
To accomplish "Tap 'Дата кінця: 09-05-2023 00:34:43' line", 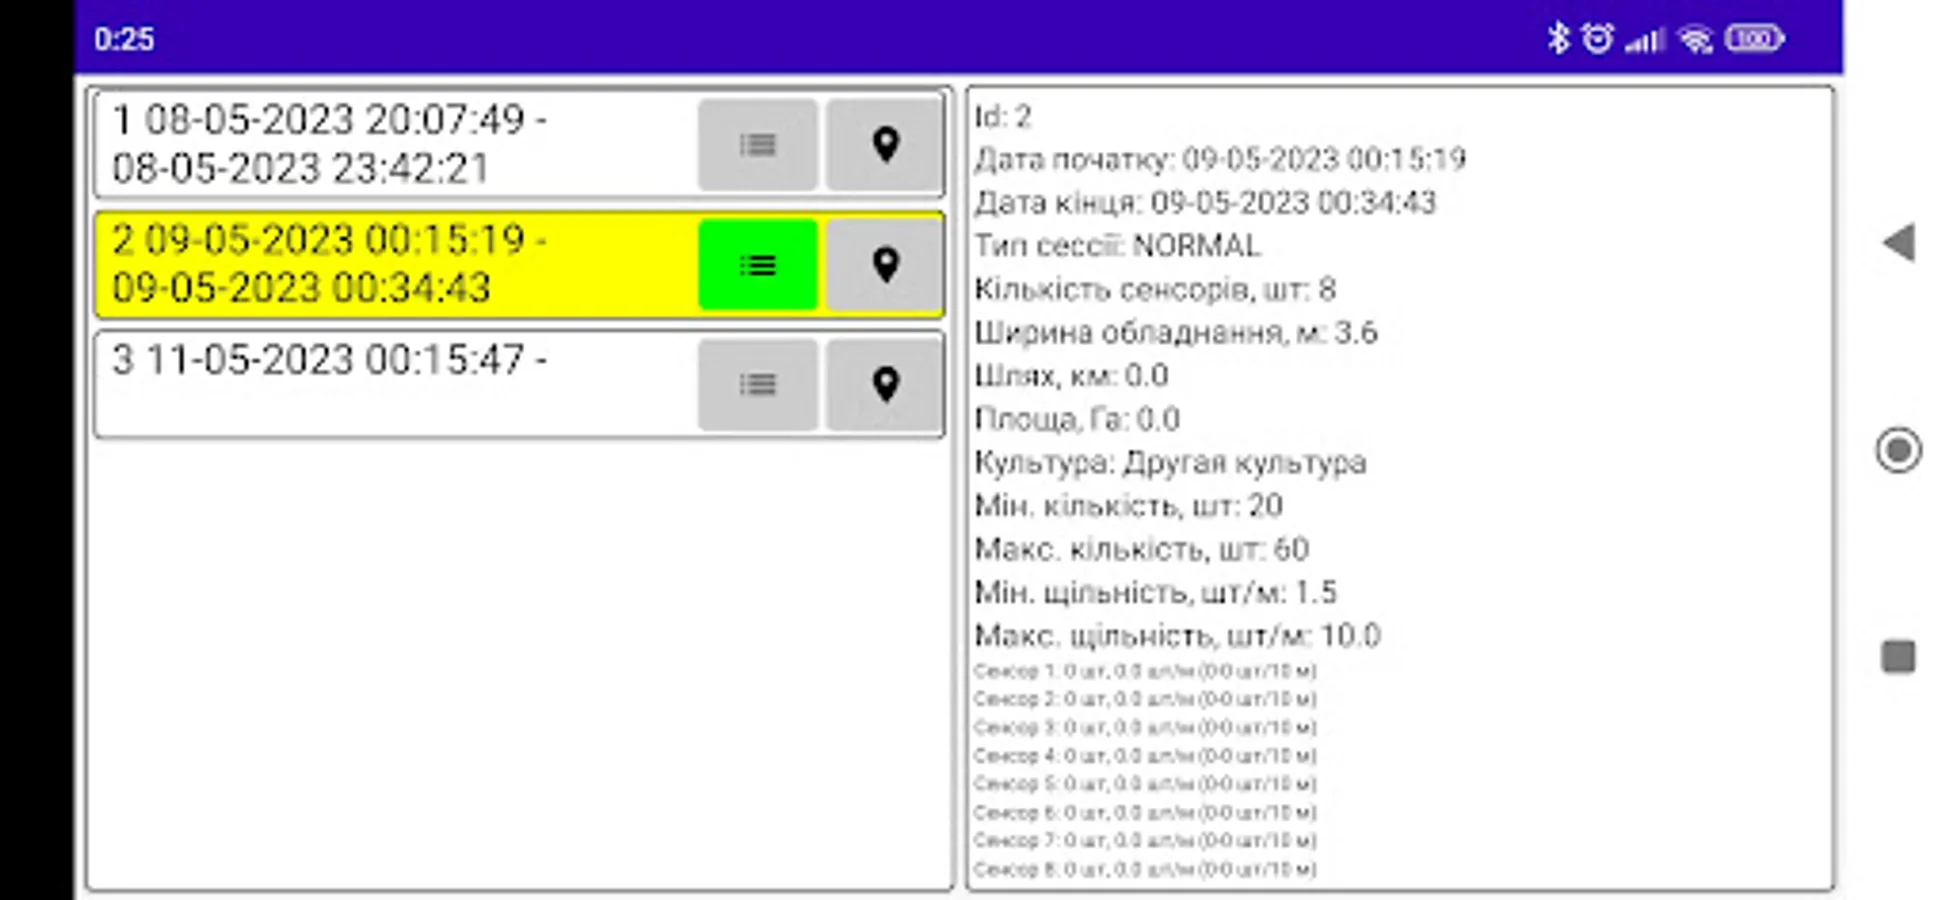I will [x=1205, y=203].
